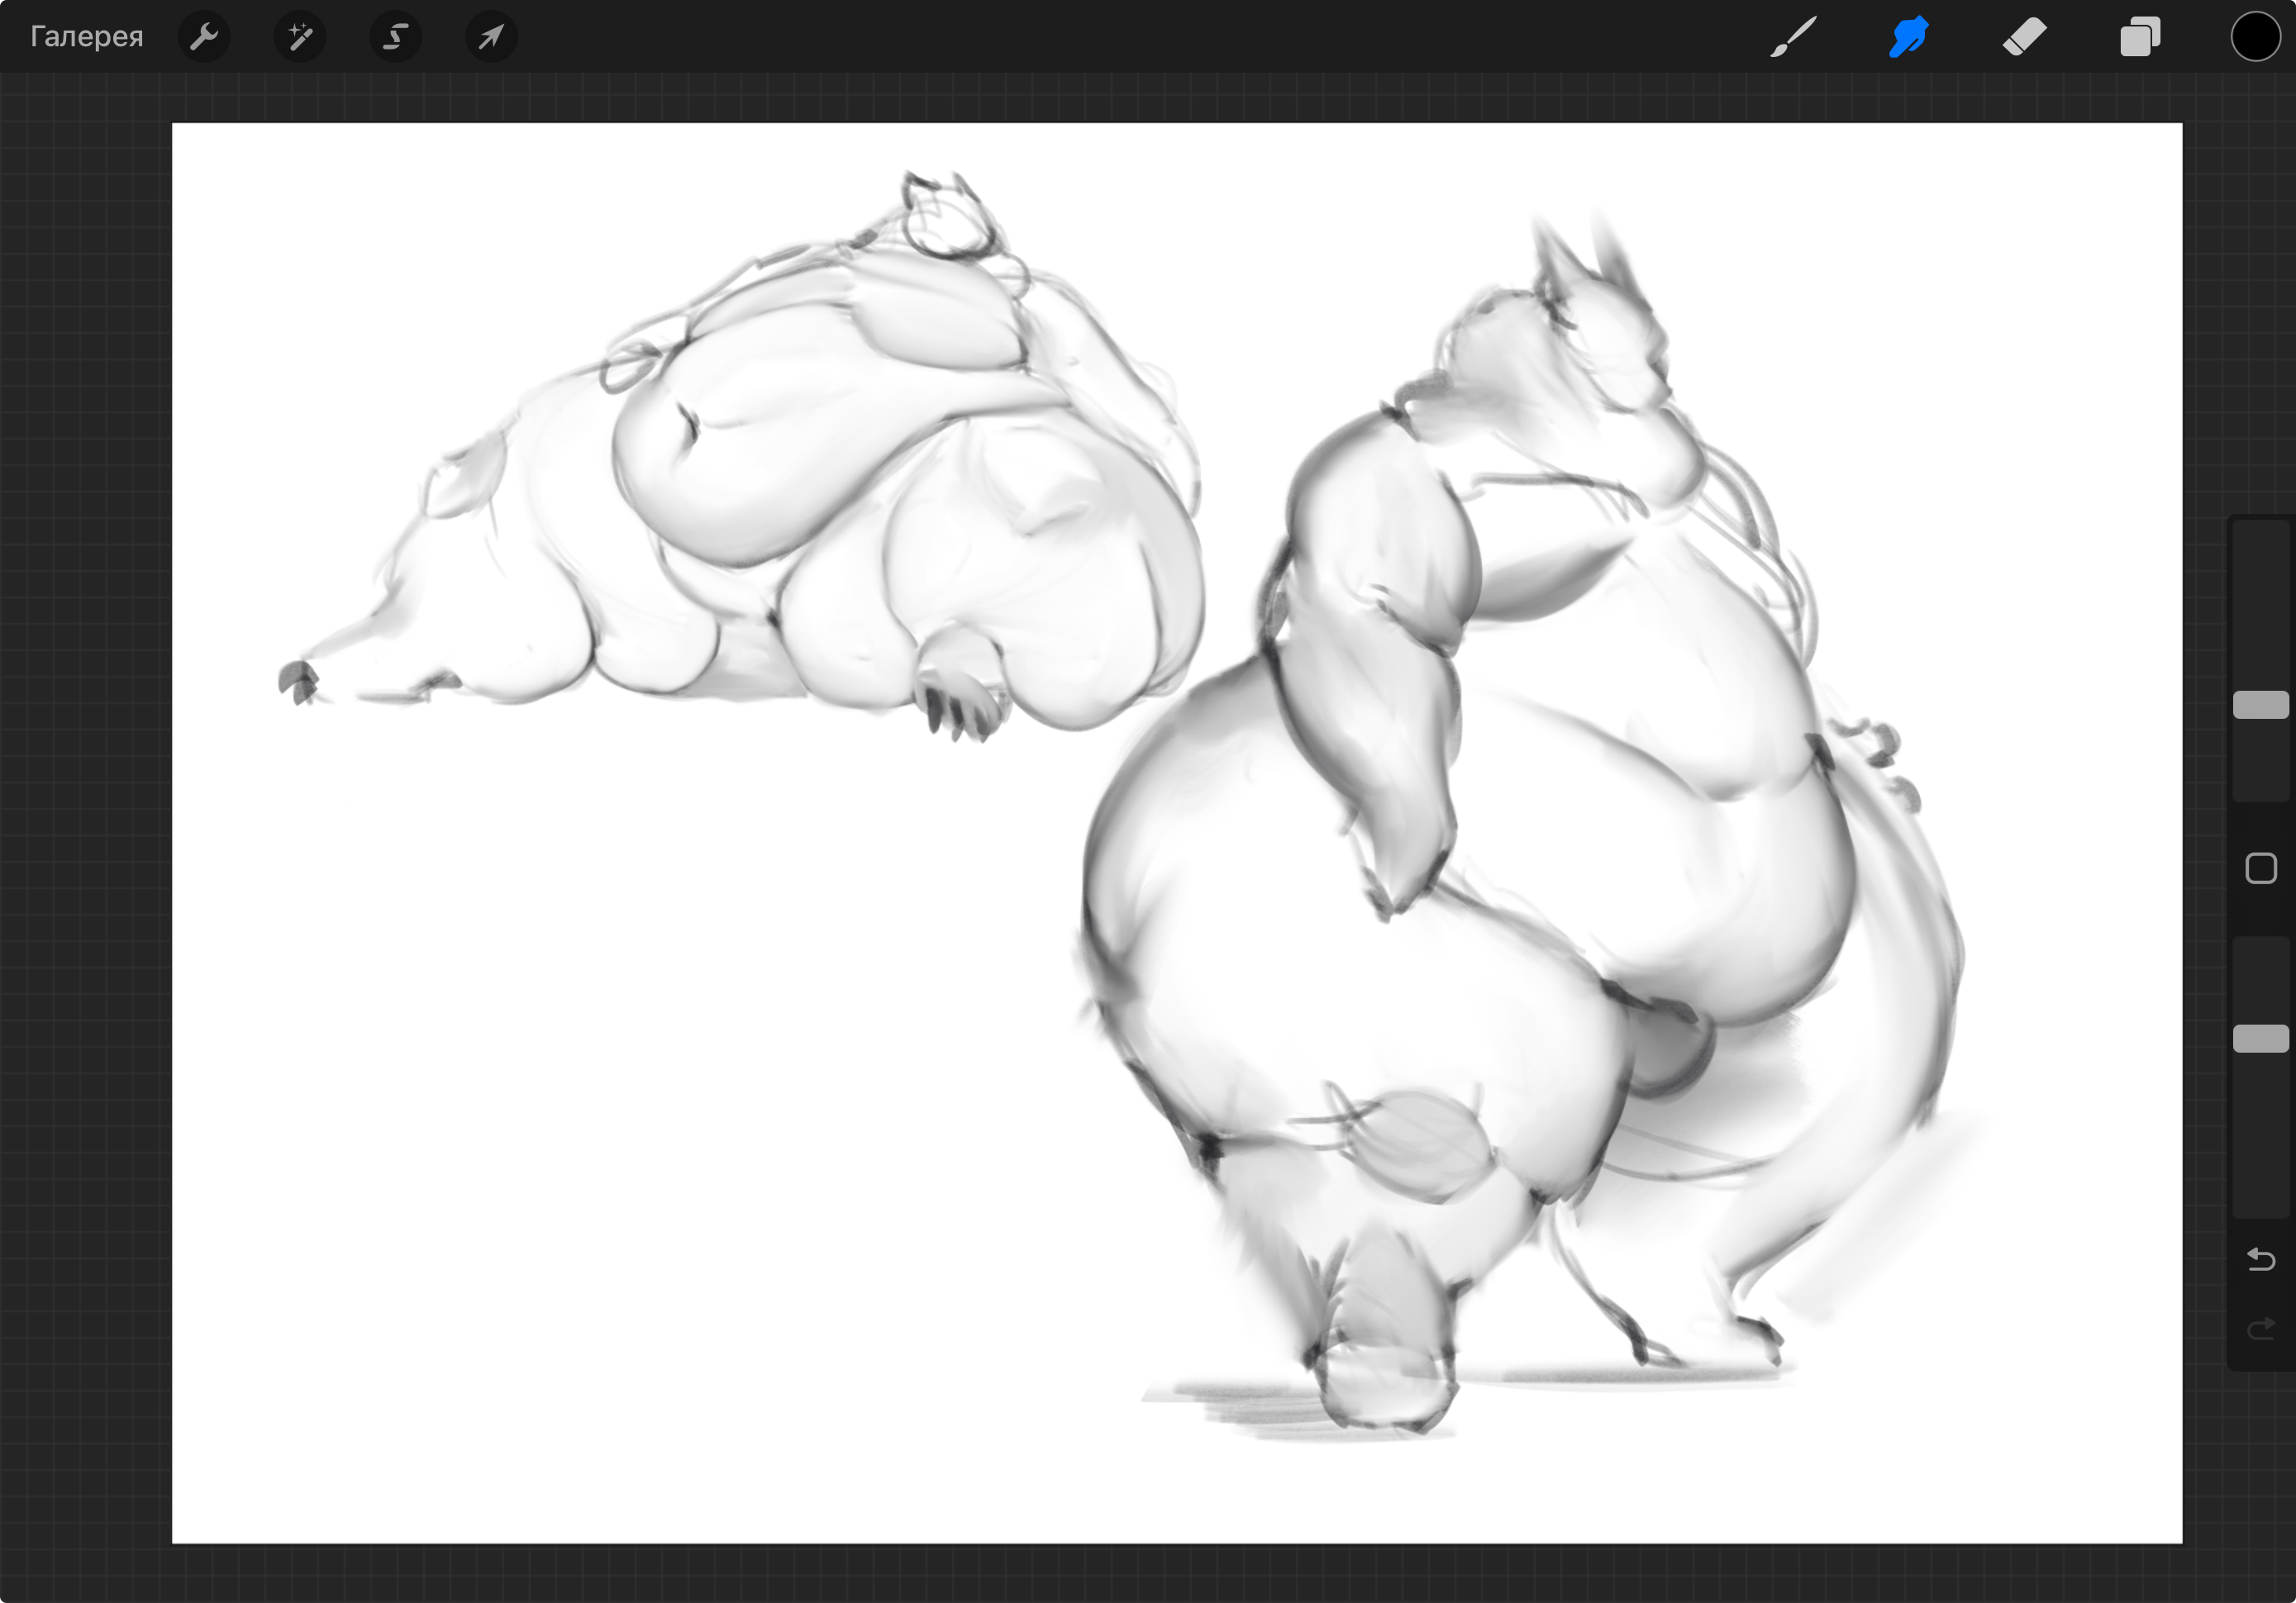Select the Eraser tool
Image resolution: width=2296 pixels, height=1603 pixels.
tap(2025, 37)
